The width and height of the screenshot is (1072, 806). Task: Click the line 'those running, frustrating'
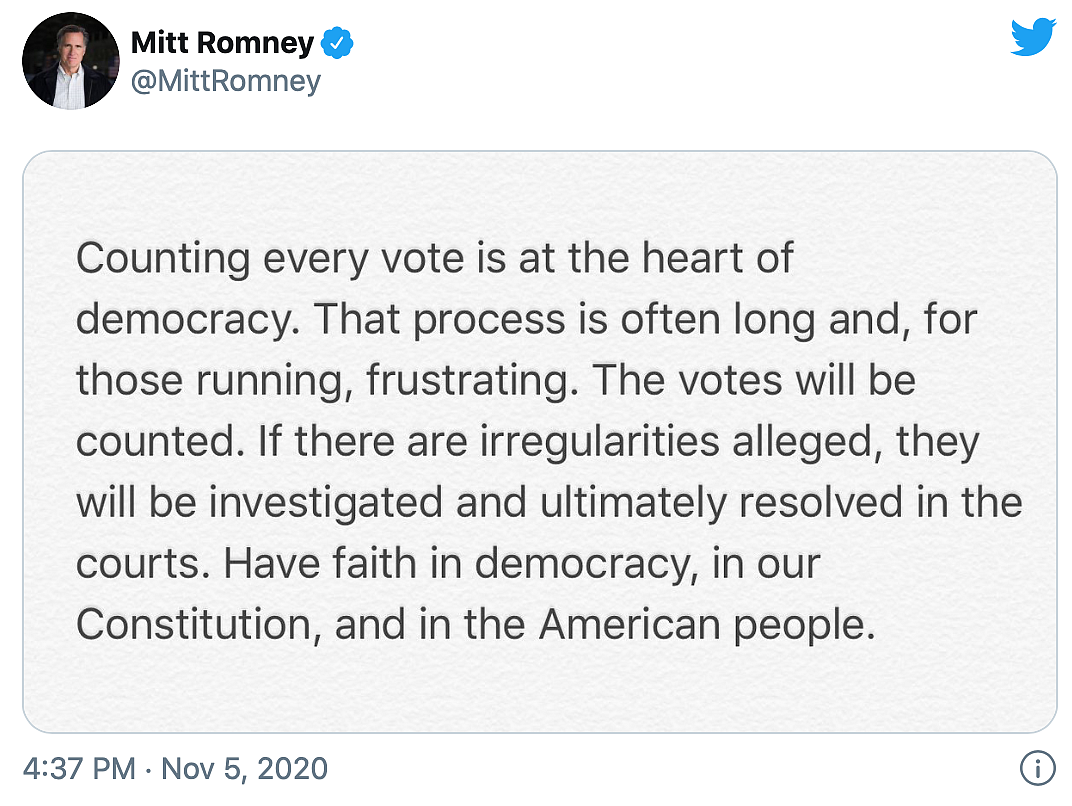tap(496, 381)
